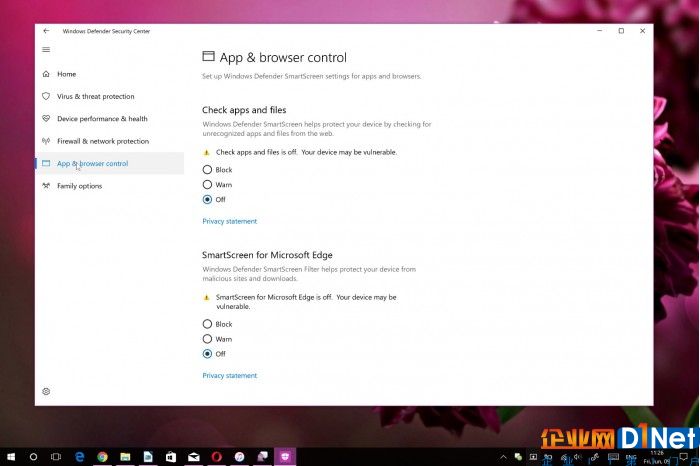Click the Cortana circle on the taskbar
Image resolution: width=700 pixels, height=466 pixels.
pos(33,457)
